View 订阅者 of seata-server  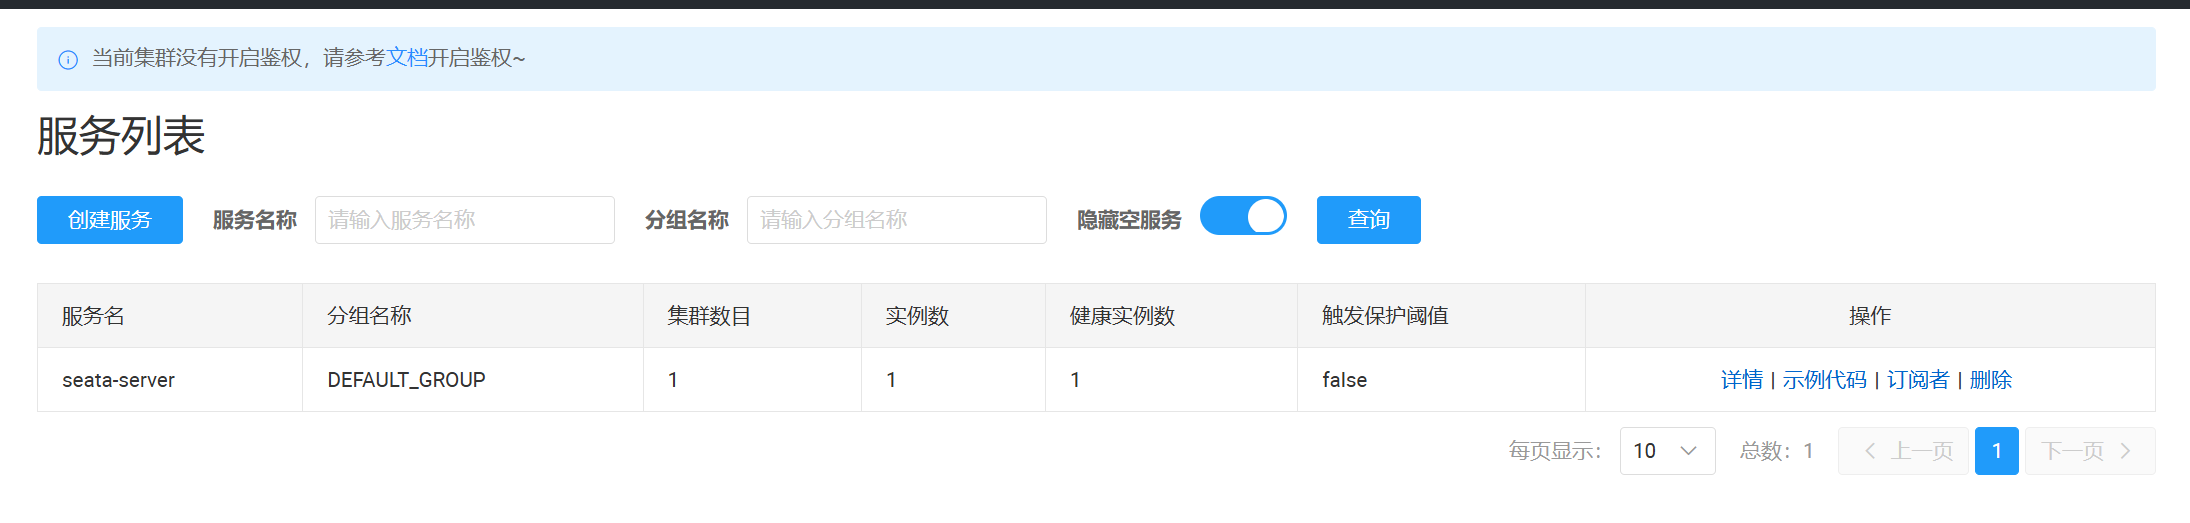tap(1918, 380)
